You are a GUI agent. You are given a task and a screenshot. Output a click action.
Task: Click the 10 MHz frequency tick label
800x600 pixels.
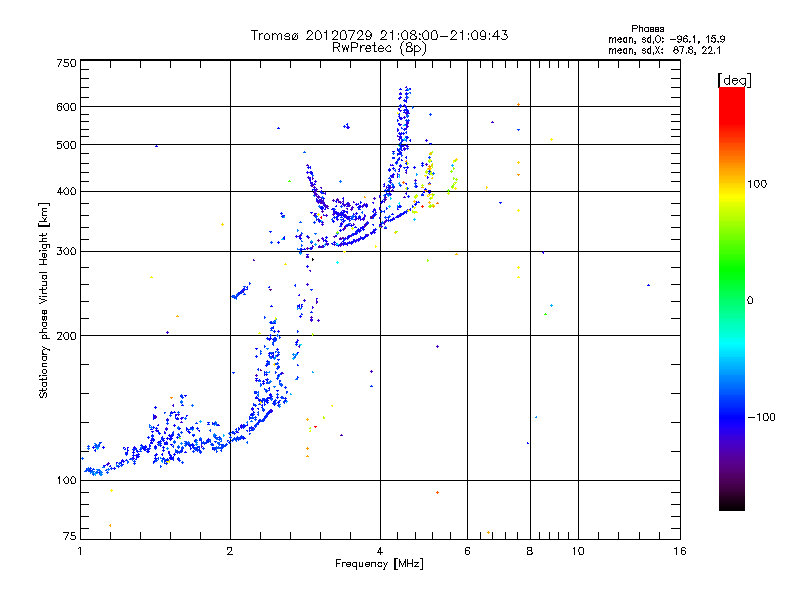(x=578, y=551)
